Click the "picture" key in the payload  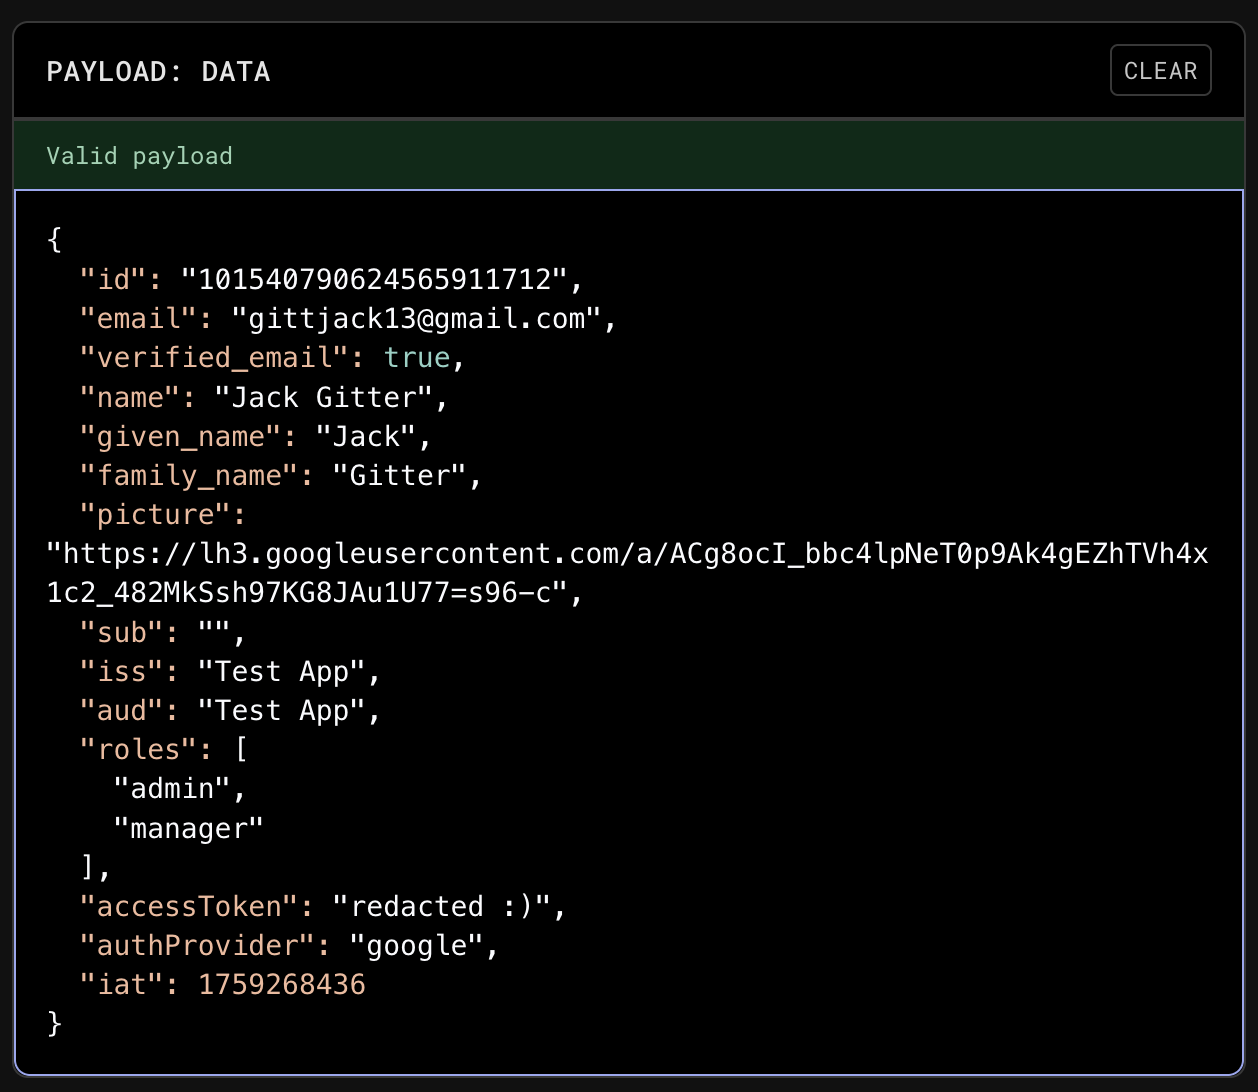coord(155,515)
